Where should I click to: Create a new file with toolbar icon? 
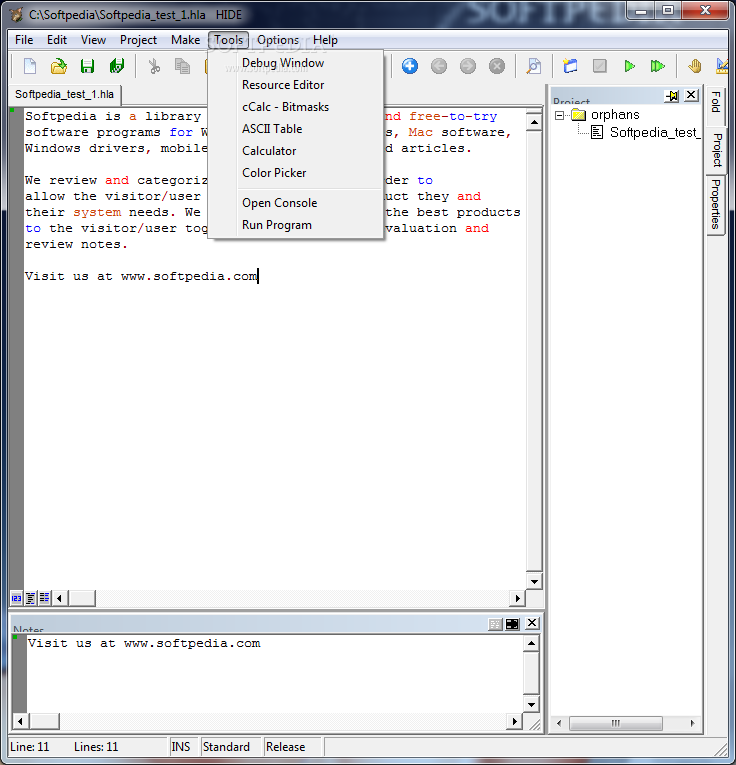[x=30, y=66]
